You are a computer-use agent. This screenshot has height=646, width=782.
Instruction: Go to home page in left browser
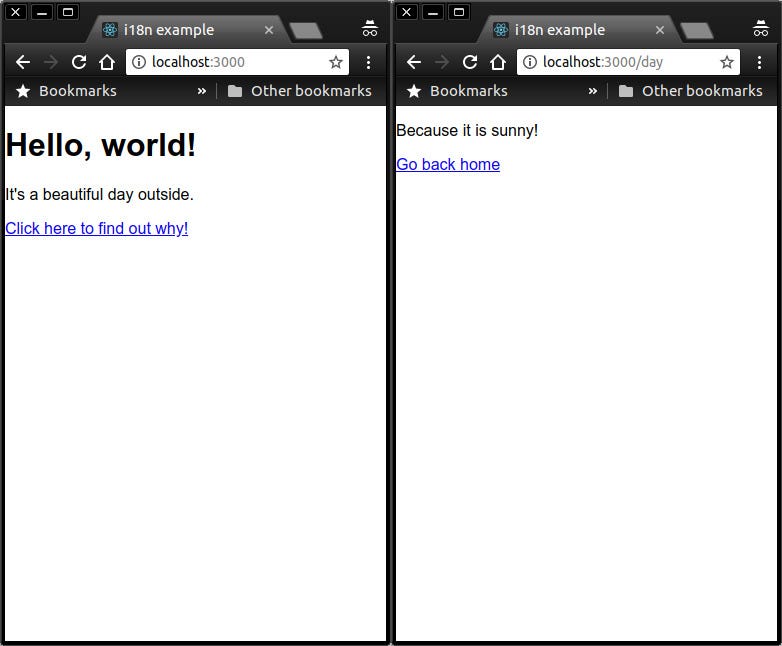point(107,62)
